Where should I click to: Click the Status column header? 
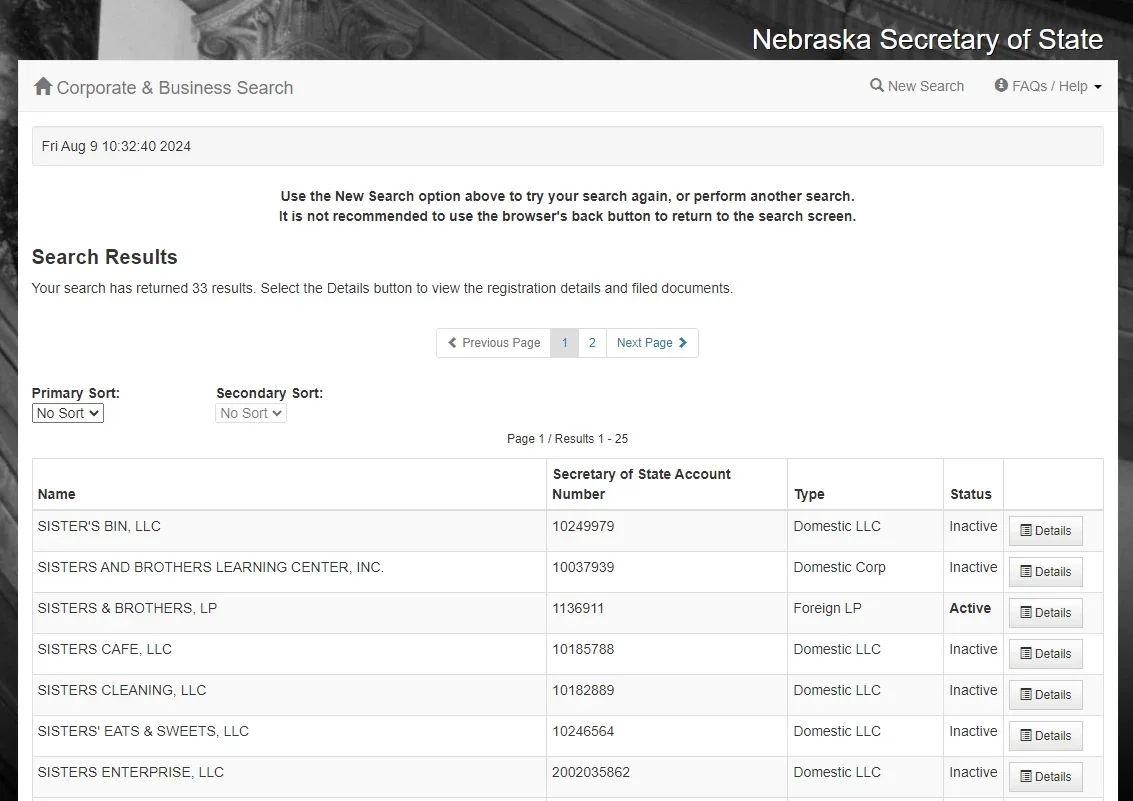(971, 494)
